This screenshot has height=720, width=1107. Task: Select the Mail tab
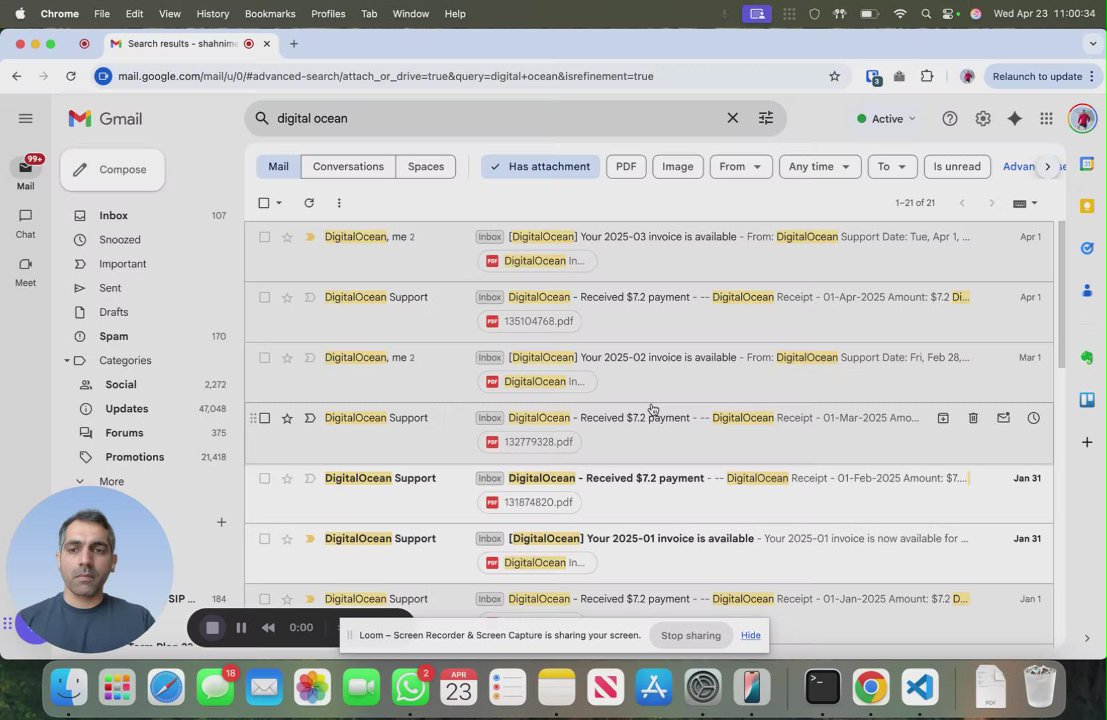point(278,167)
